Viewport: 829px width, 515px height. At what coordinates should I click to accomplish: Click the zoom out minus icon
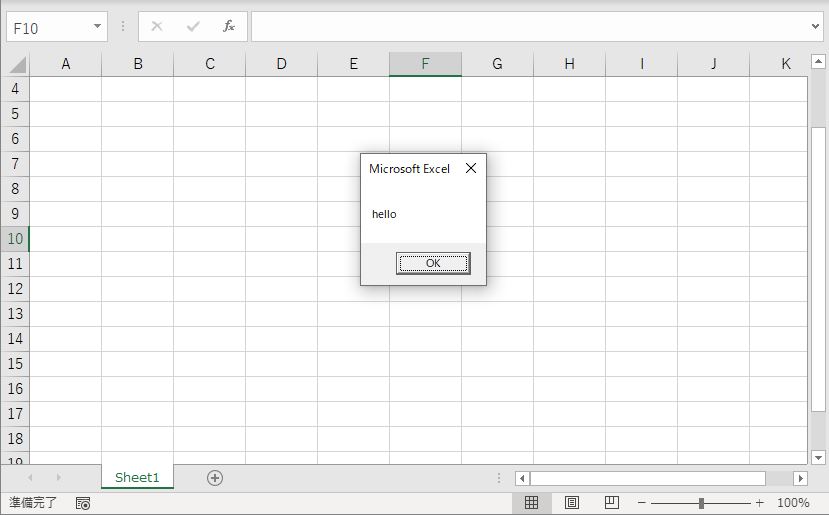pyautogui.click(x=642, y=503)
